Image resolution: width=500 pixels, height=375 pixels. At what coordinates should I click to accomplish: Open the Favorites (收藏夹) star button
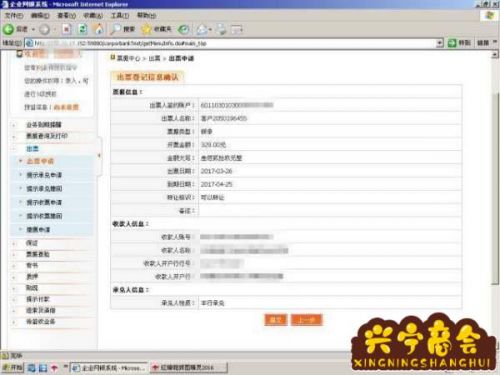pyautogui.click(x=156, y=29)
